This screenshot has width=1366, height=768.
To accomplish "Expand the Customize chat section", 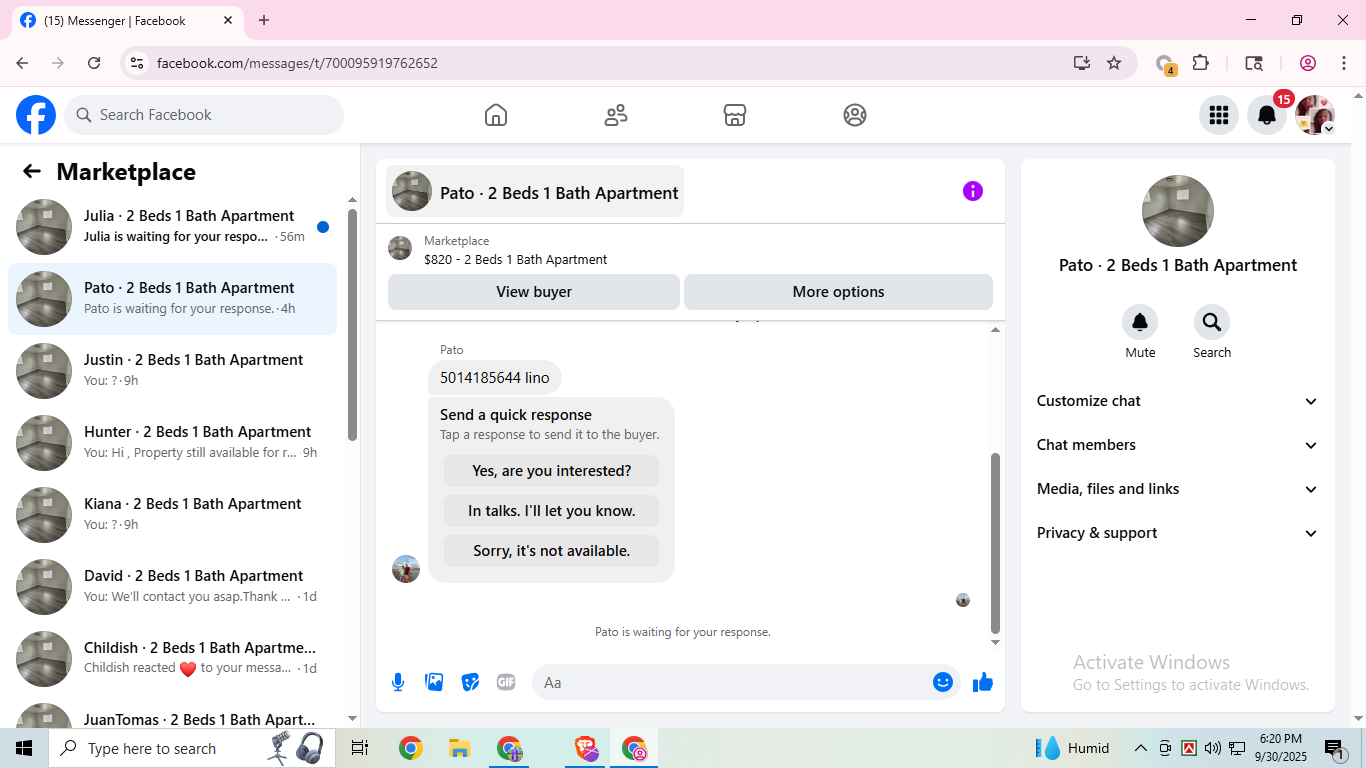I will click(x=1178, y=401).
